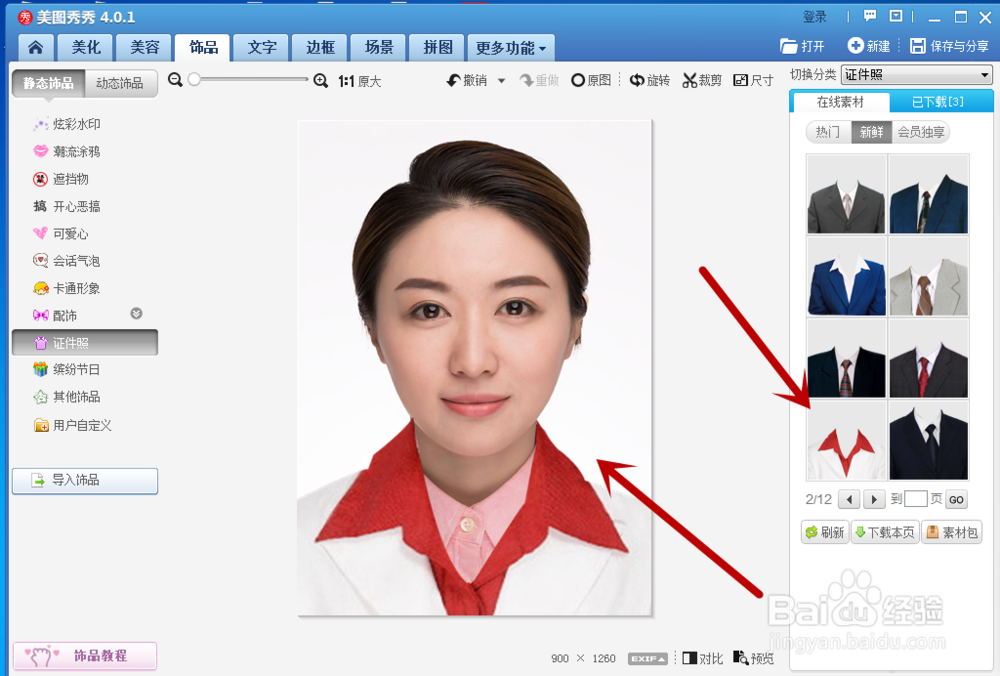
Task: Click the page number input field
Action: pos(916,499)
